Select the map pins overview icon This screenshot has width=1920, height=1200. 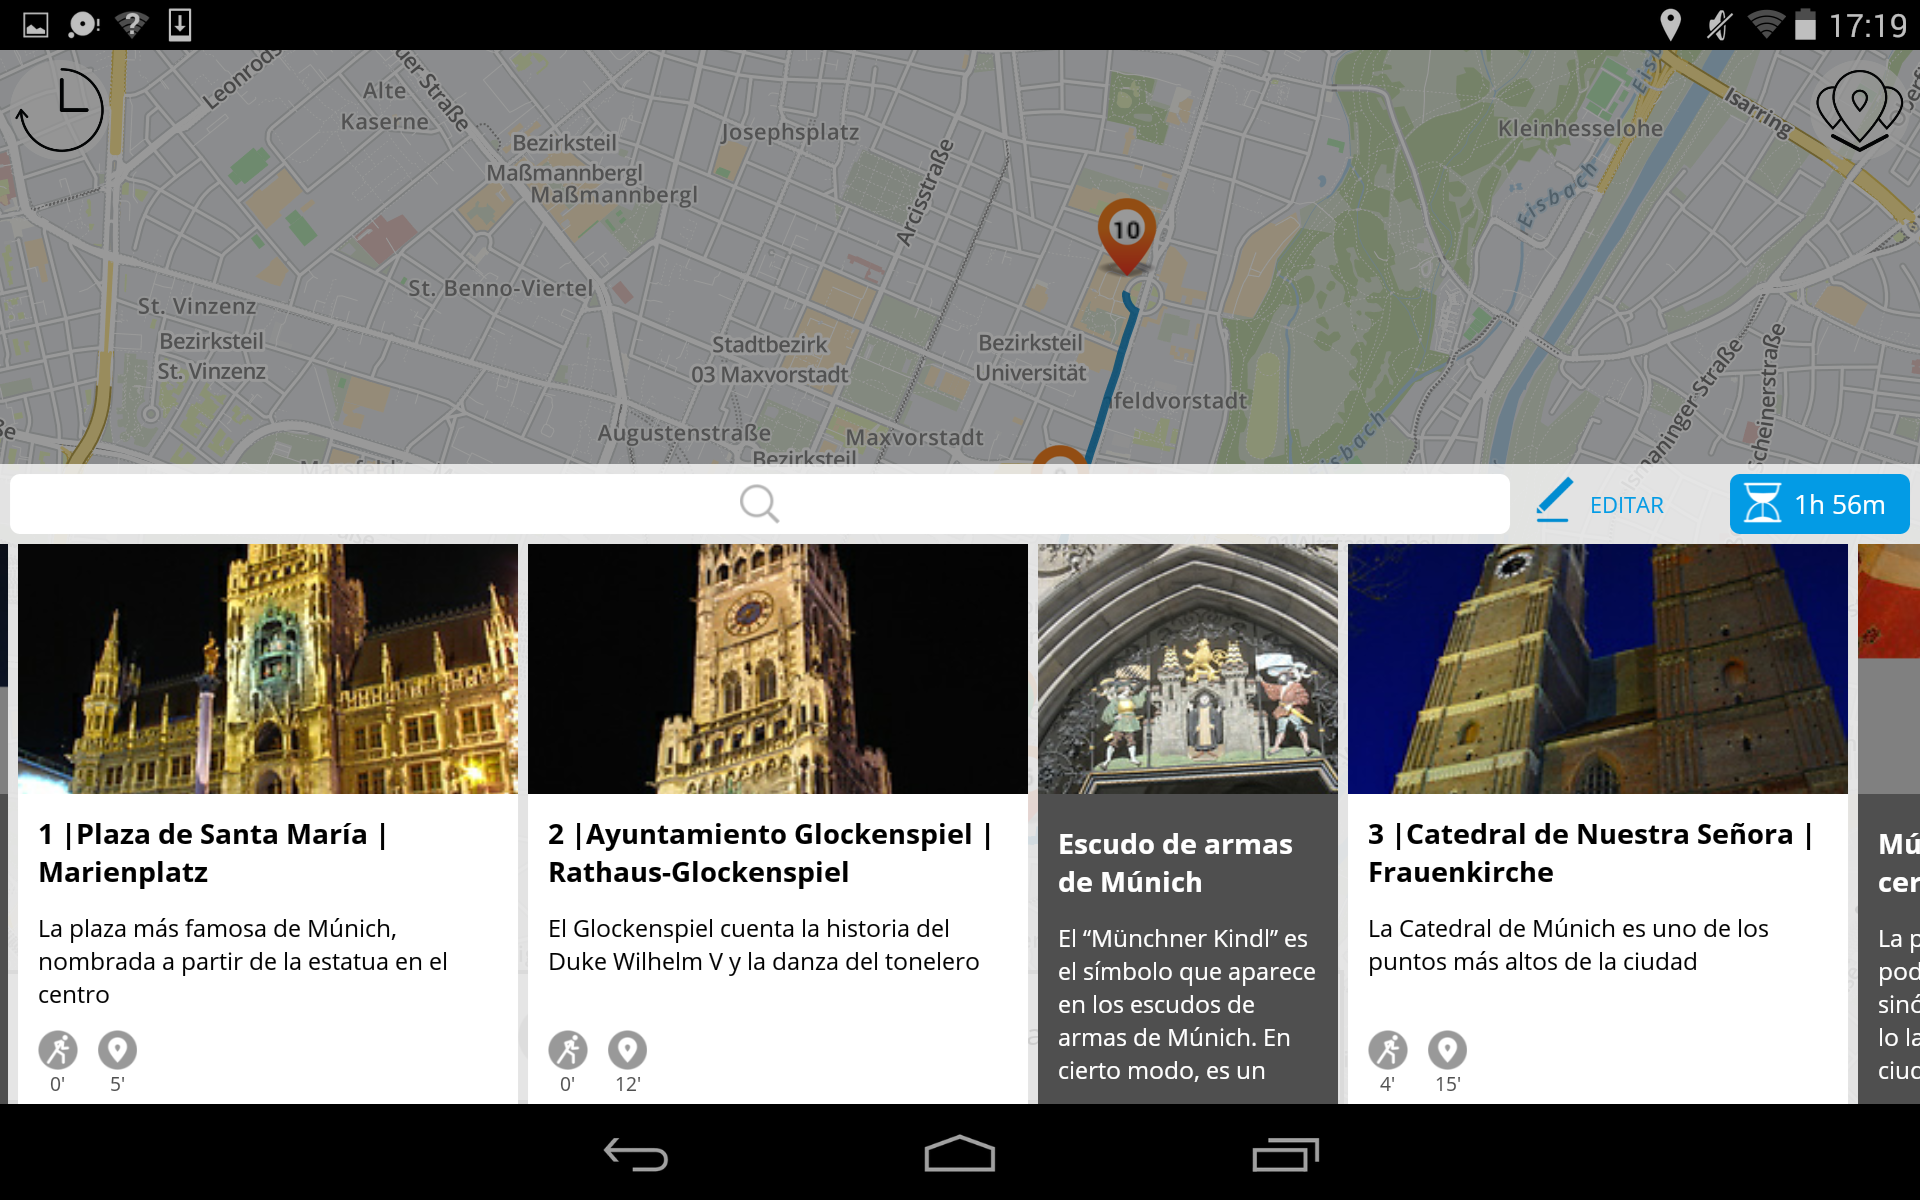[1858, 108]
